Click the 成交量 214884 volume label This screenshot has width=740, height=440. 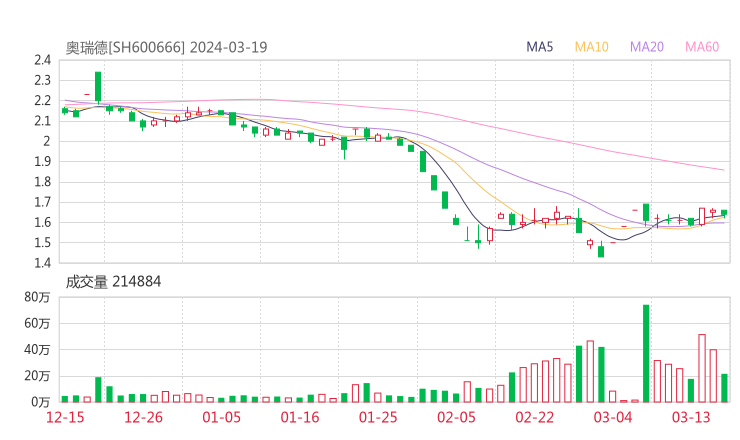click(113, 282)
